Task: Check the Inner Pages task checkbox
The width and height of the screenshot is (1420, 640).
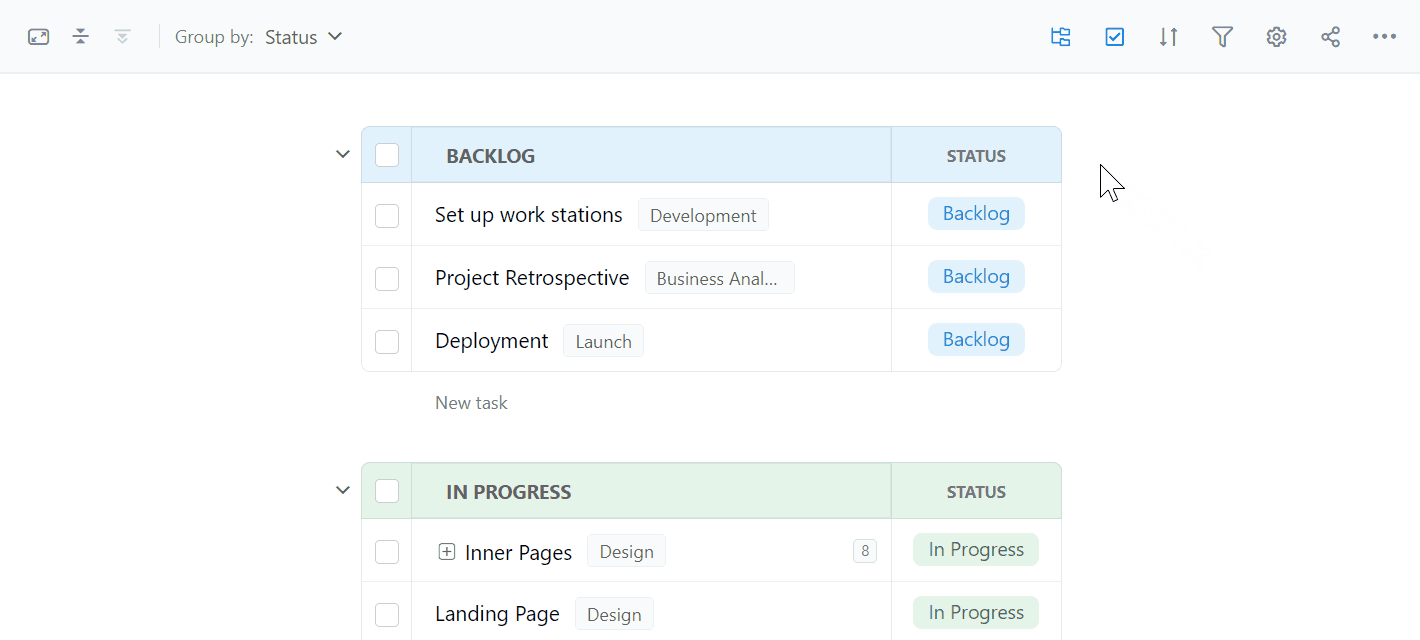Action: 387,551
